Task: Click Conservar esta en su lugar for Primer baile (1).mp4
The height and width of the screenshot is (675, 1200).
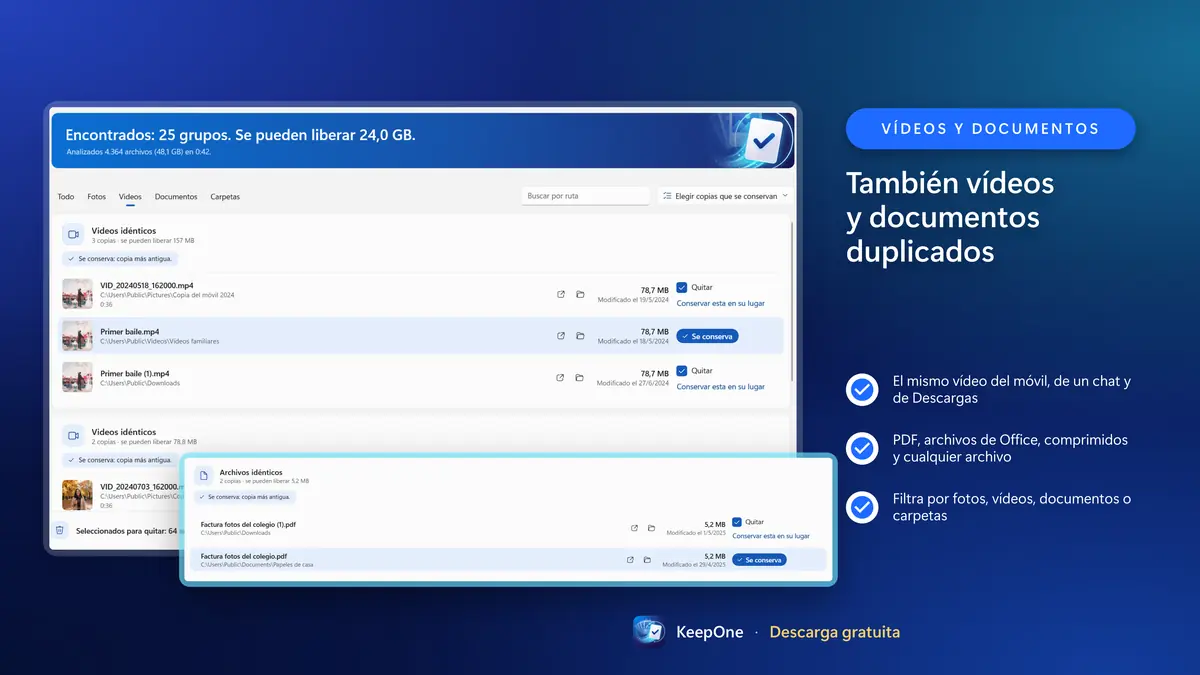Action: pos(721,387)
